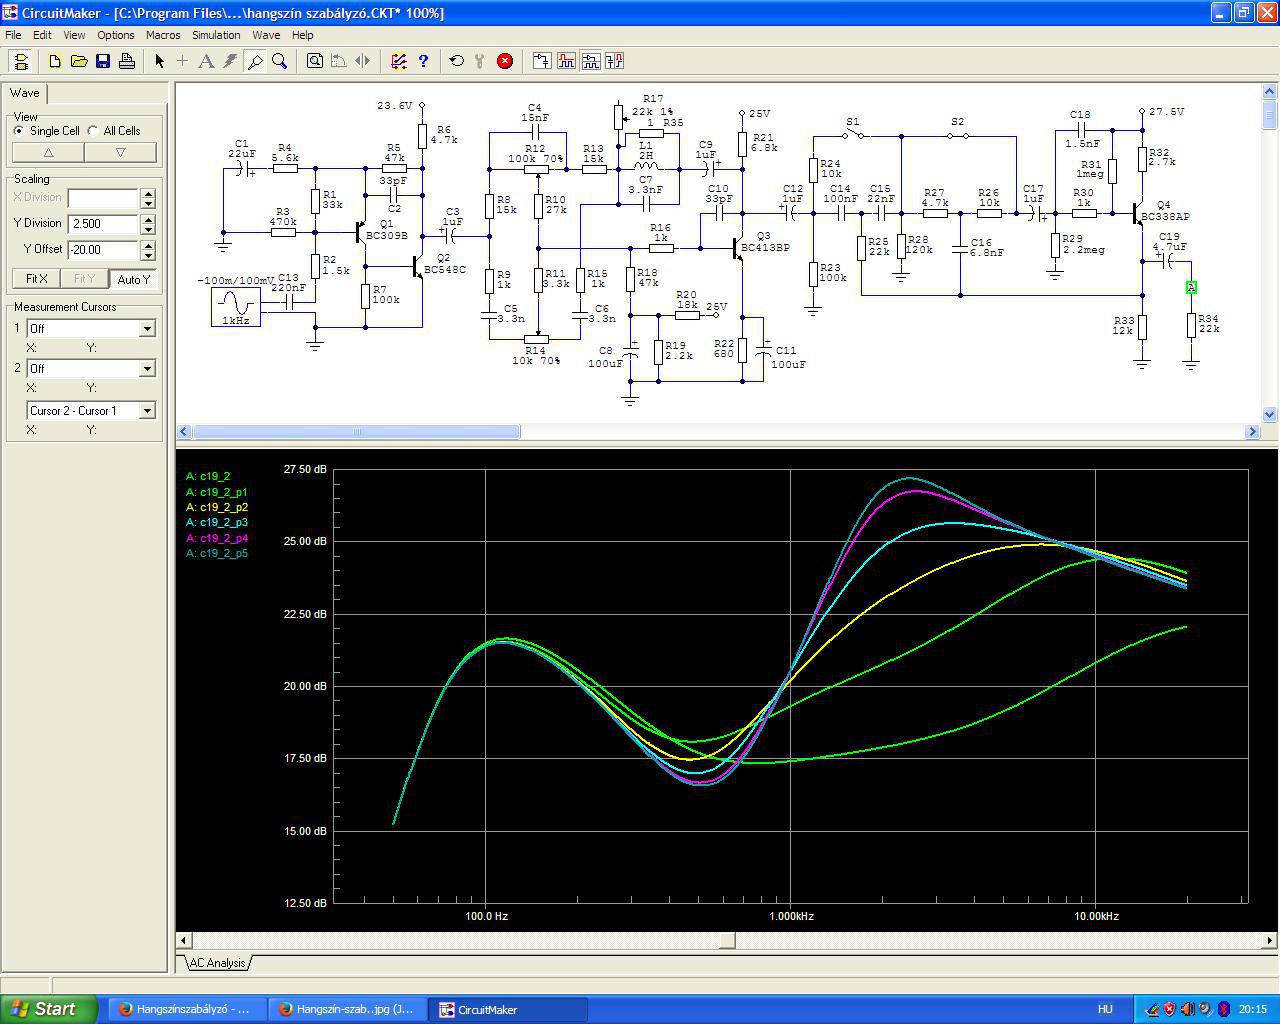Click the Print icon in toolbar
This screenshot has height=1024, width=1280.
tap(127, 61)
